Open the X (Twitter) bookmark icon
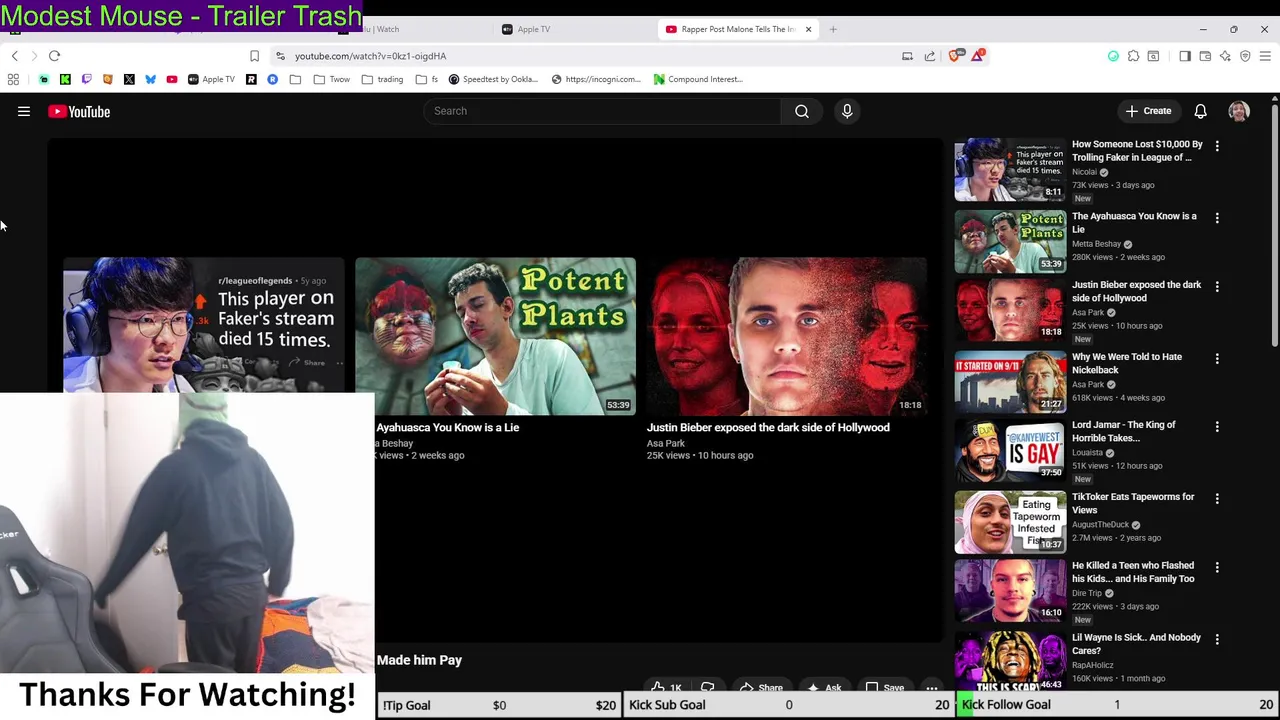Screen dimensions: 1280x720 pyautogui.click(x=129, y=79)
